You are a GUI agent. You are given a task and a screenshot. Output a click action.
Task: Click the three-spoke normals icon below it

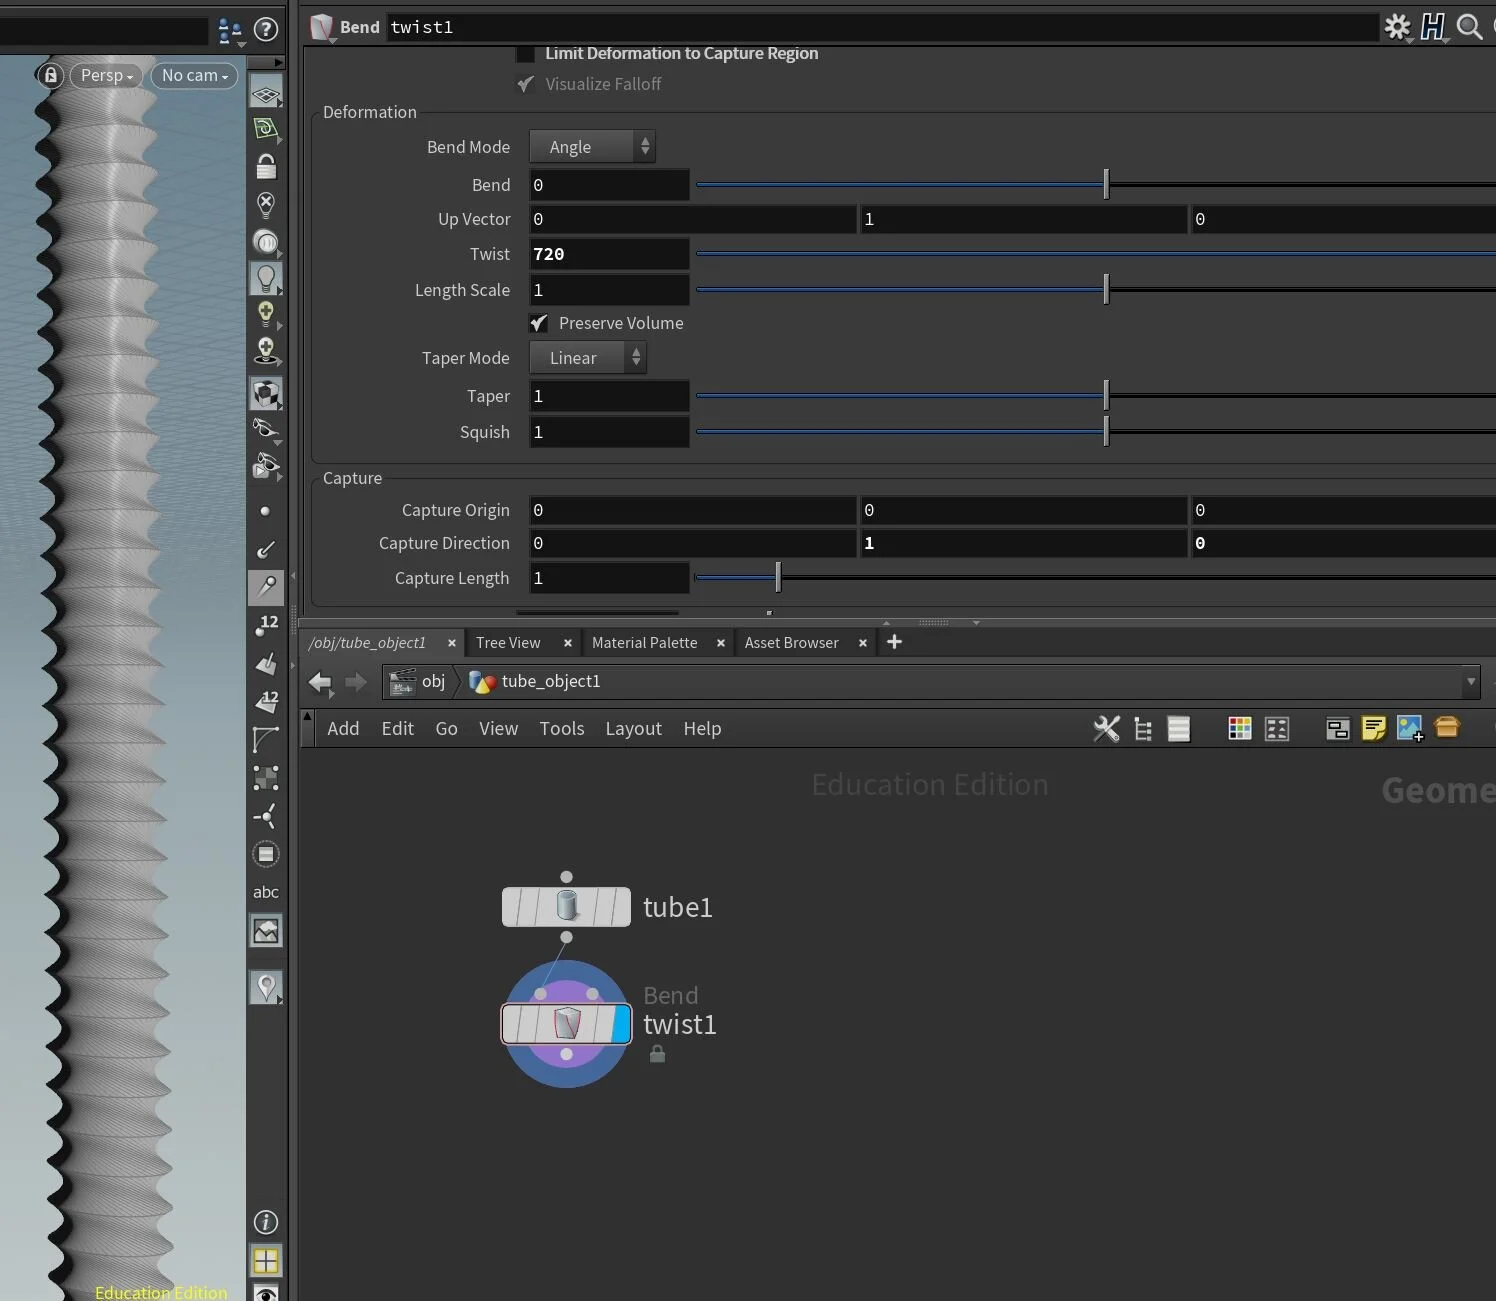click(265, 815)
